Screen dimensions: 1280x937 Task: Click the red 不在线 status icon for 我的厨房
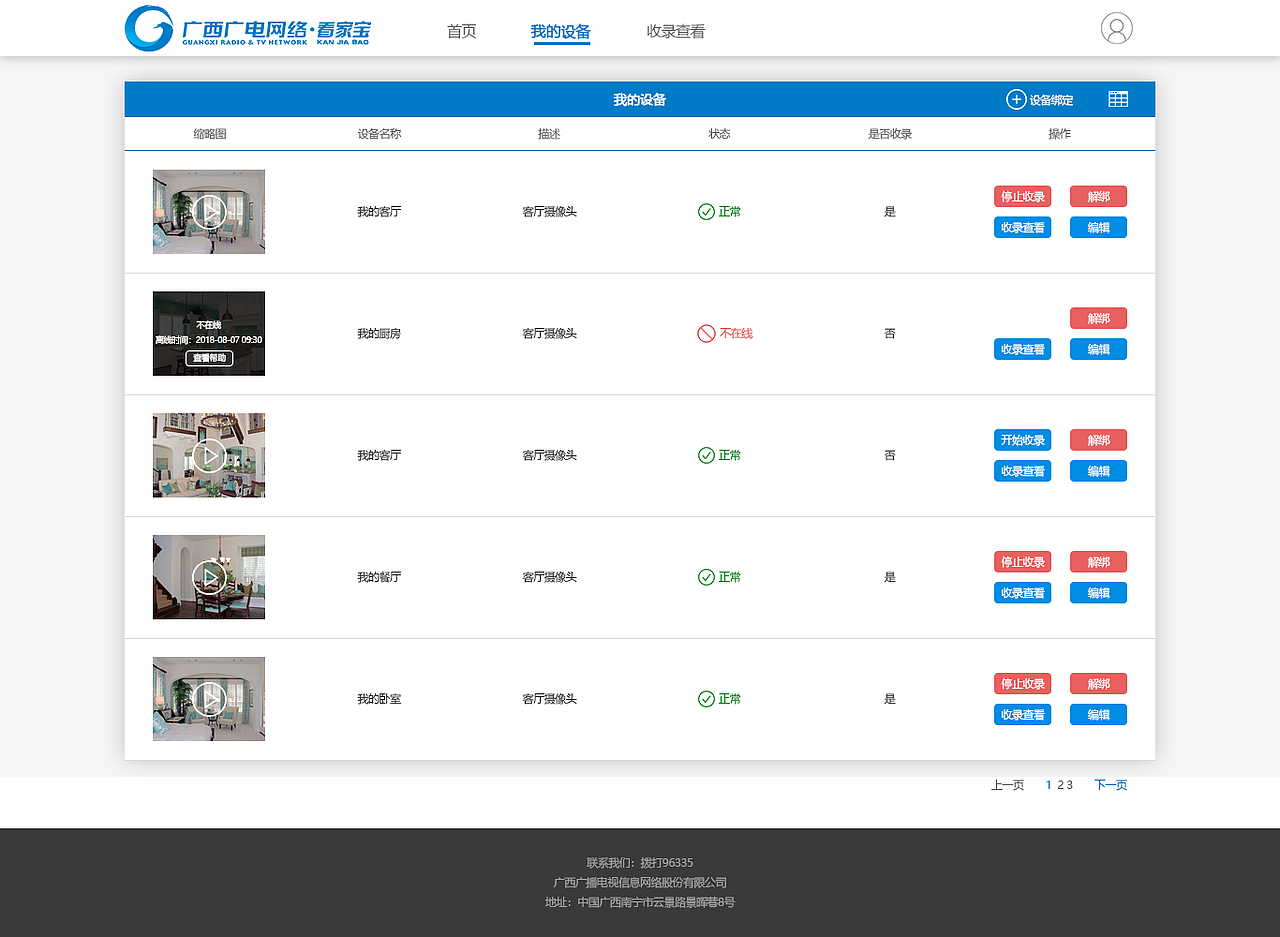pyautogui.click(x=707, y=333)
